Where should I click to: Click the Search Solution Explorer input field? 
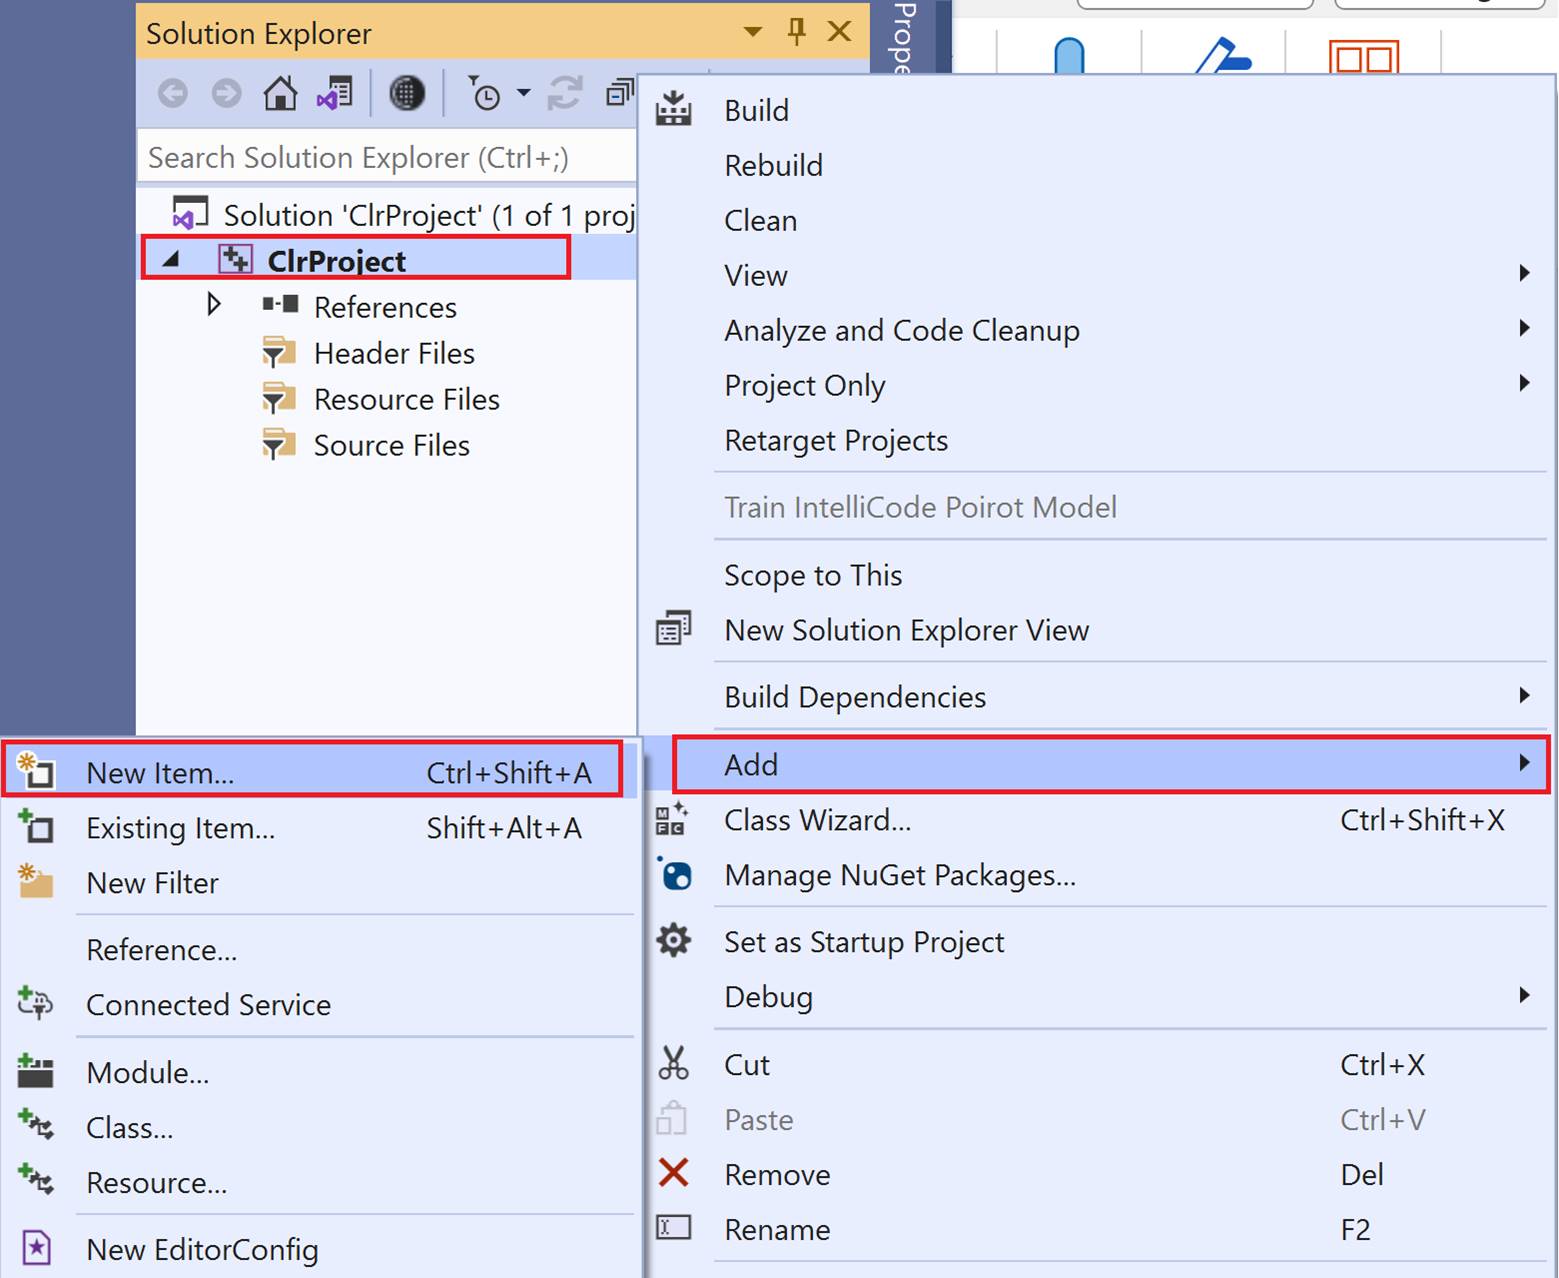386,158
